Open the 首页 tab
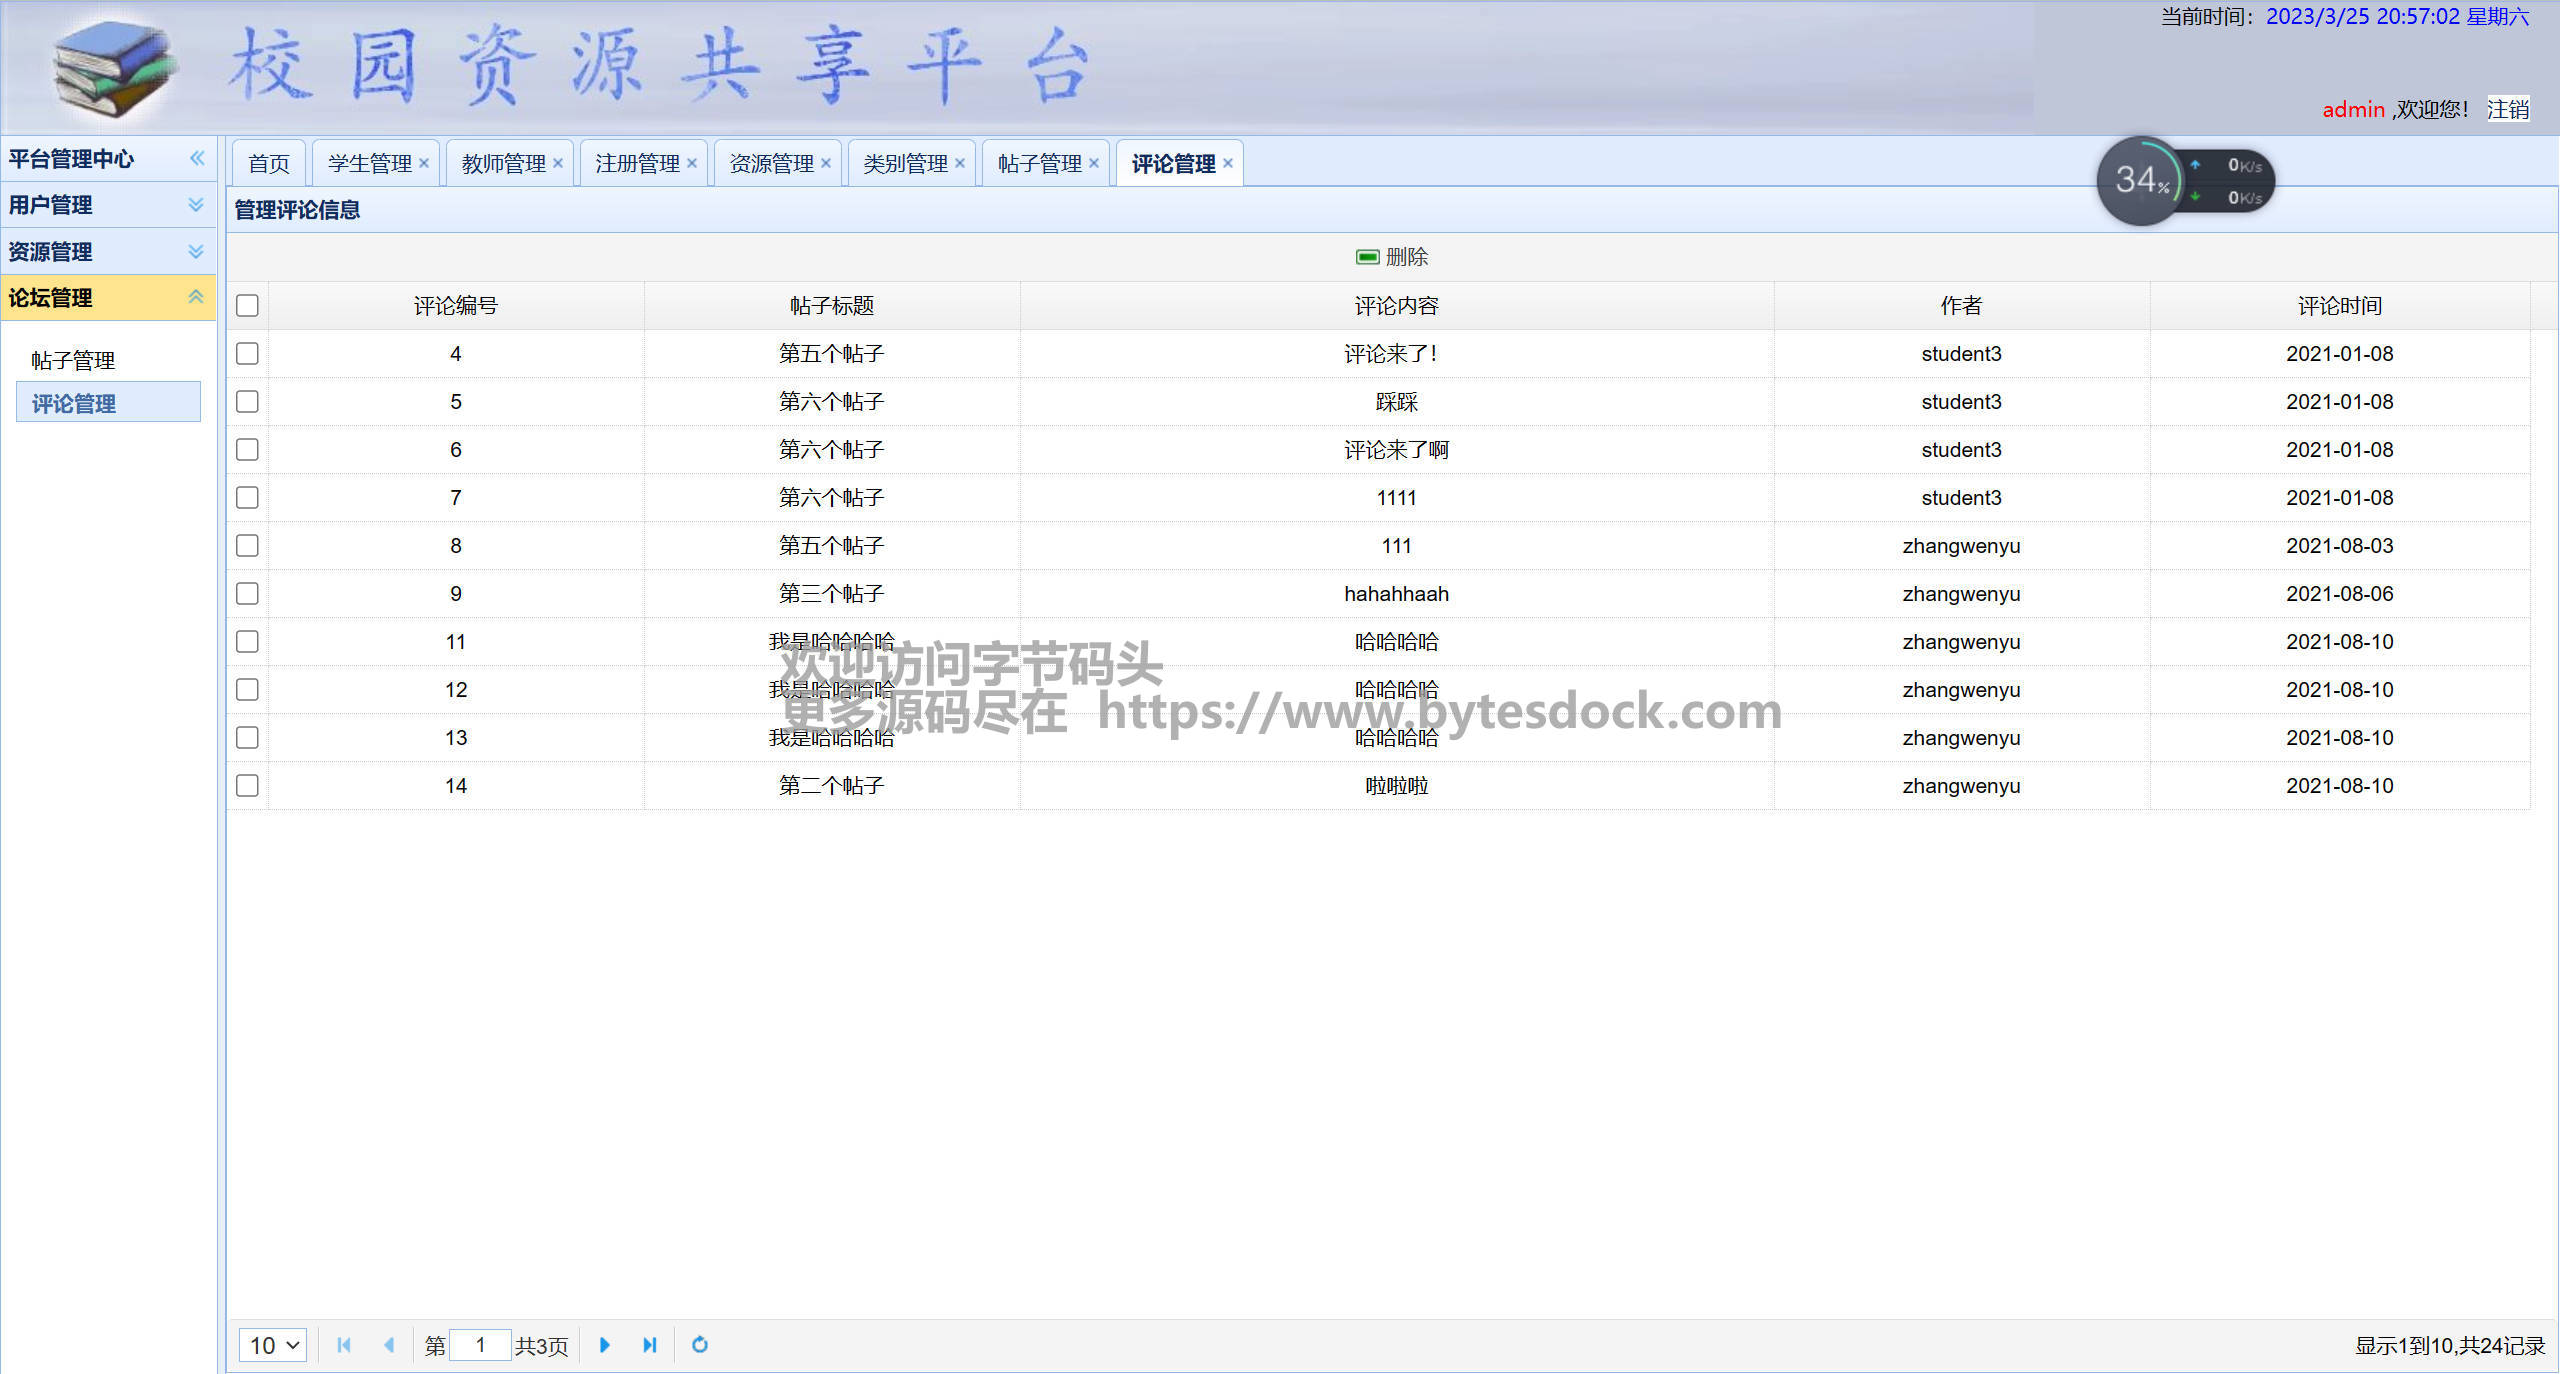 pyautogui.click(x=269, y=163)
